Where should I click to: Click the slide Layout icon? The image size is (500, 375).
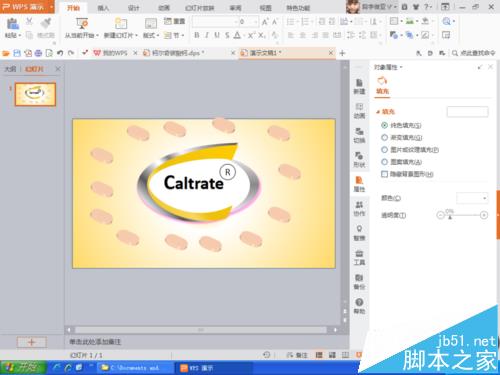151,24
